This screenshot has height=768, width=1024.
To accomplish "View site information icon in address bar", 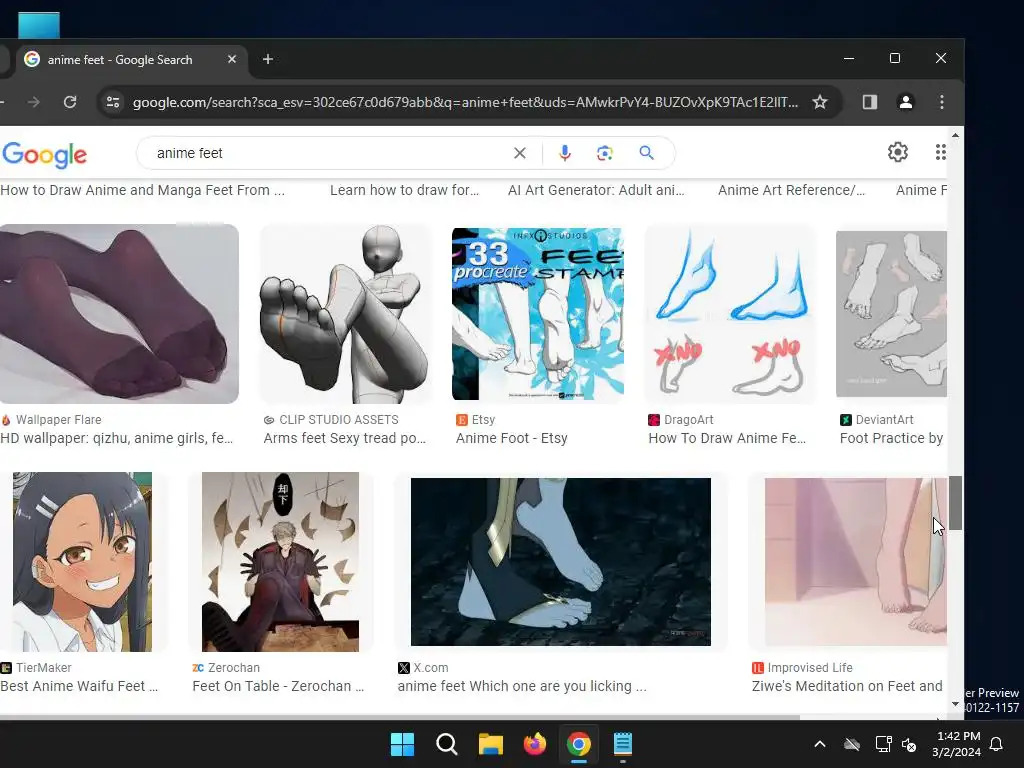I will pyautogui.click(x=113, y=102).
